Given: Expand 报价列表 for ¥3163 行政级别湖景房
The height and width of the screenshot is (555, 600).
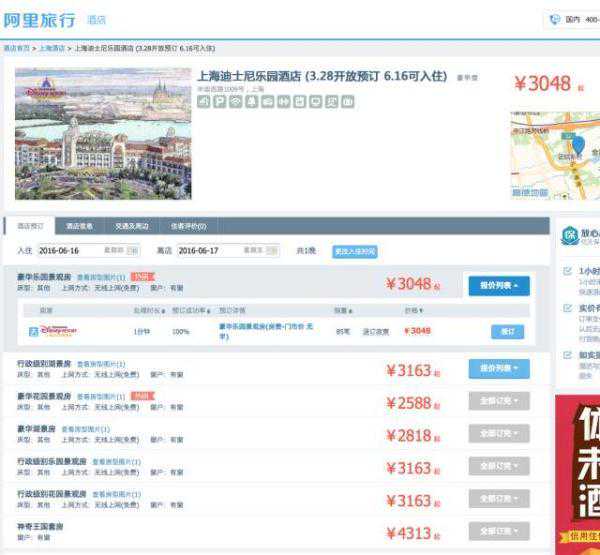Looking at the screenshot, I should [x=499, y=369].
